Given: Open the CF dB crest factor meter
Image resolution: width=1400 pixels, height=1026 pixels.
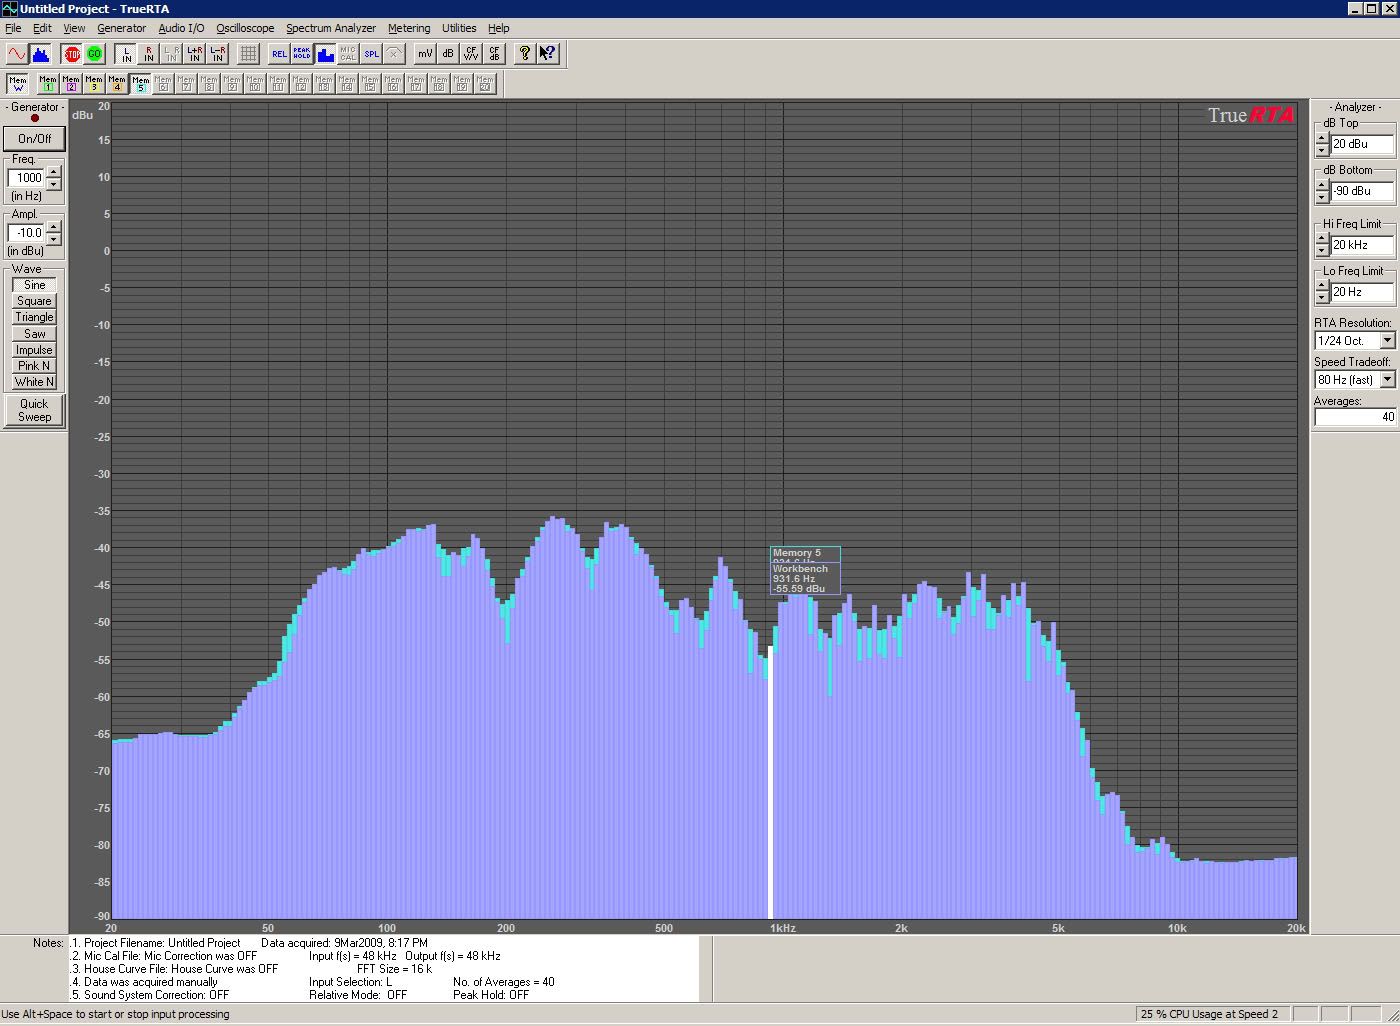Looking at the screenshot, I should [x=494, y=54].
